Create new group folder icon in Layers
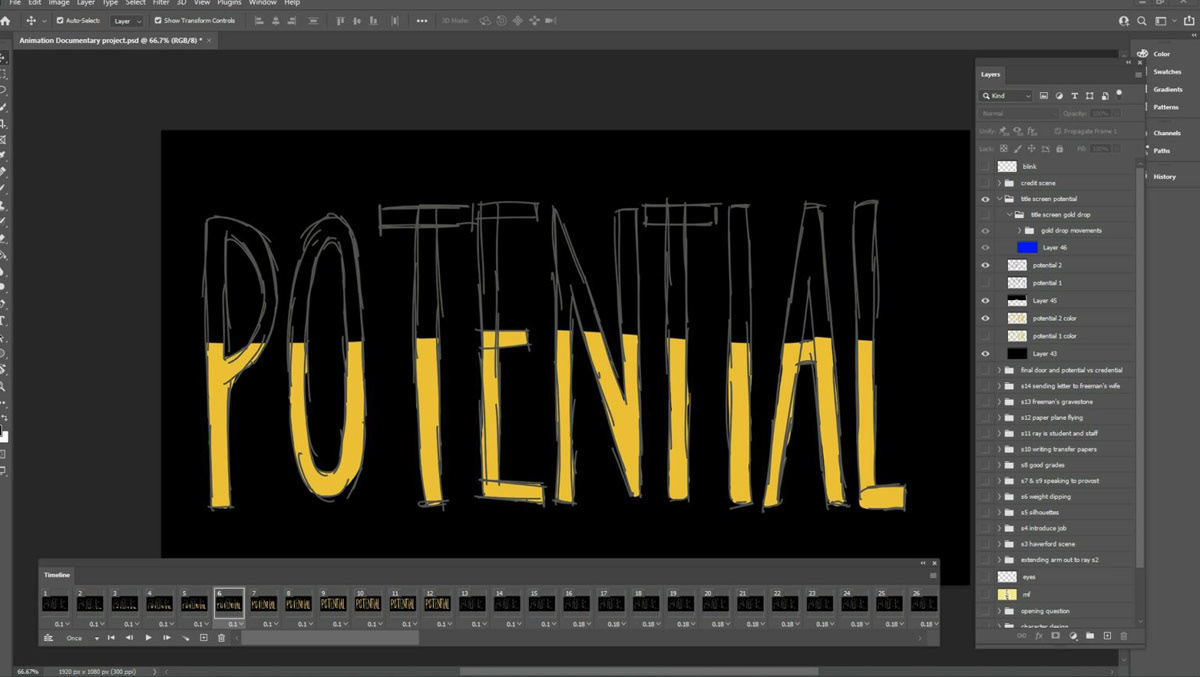The image size is (1200, 677). [x=1090, y=635]
